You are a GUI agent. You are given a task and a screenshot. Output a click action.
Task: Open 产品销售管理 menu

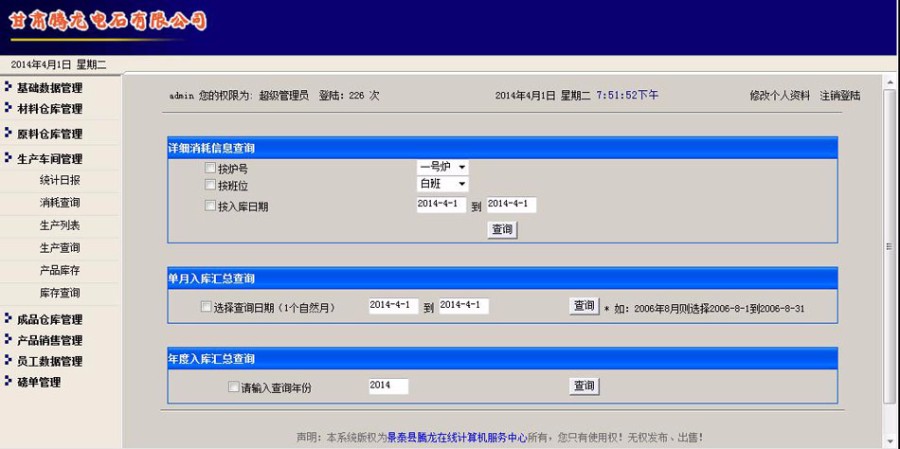(x=49, y=340)
